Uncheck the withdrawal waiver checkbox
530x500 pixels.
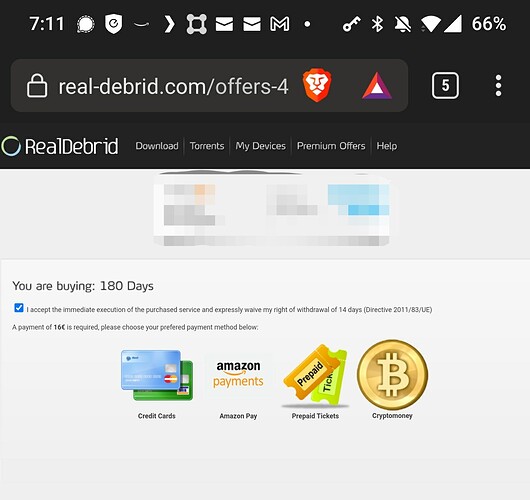click(19, 308)
